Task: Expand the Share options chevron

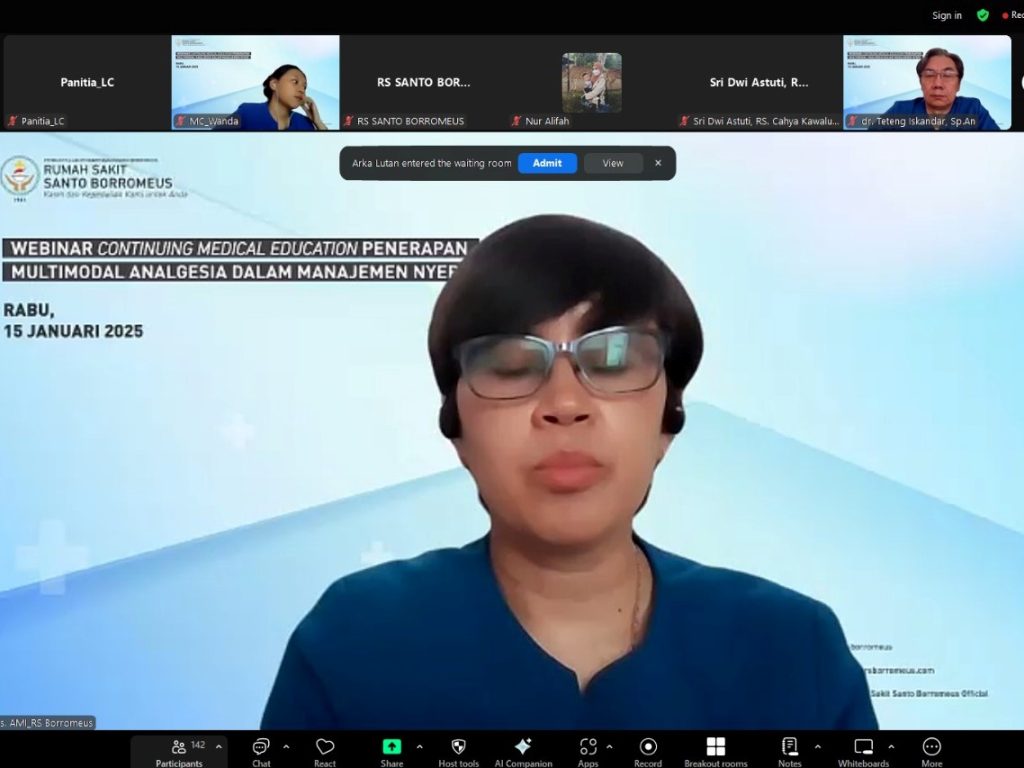Action: point(419,746)
